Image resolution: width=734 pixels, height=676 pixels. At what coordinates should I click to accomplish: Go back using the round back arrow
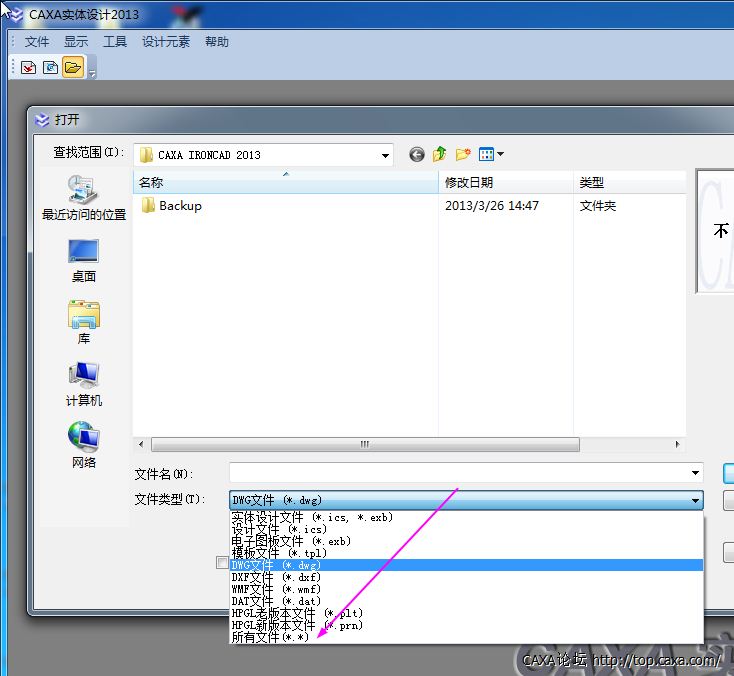pos(417,155)
